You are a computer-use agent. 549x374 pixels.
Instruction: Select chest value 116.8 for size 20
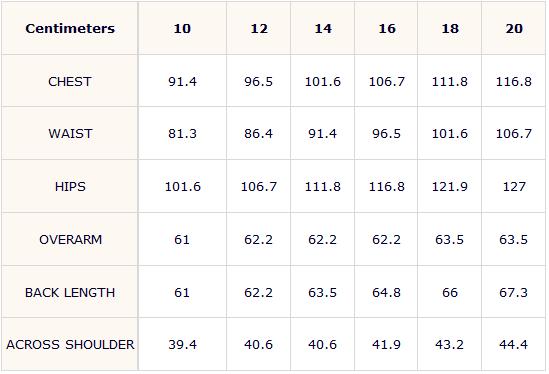point(514,82)
